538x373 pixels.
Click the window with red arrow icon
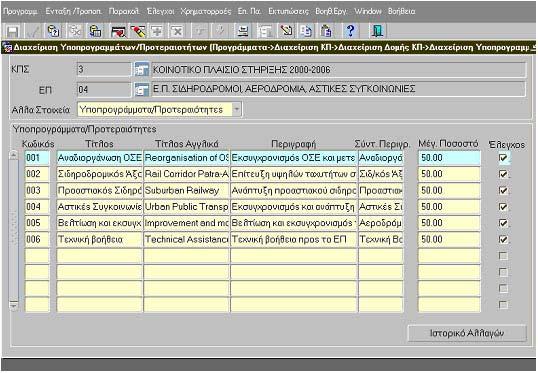point(118,32)
